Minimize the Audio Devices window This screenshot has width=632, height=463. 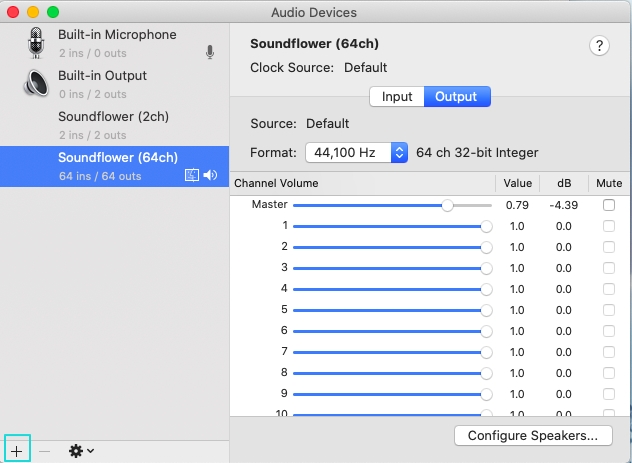(x=33, y=12)
